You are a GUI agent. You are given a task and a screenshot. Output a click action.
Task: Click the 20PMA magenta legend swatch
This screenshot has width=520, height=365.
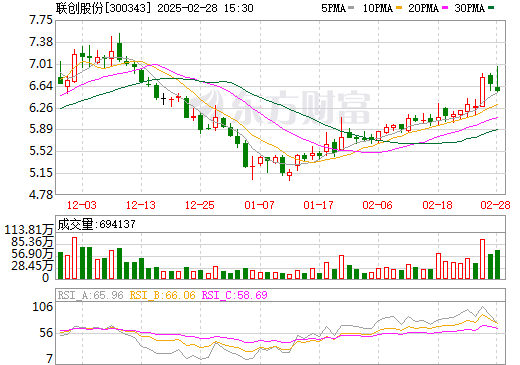[x=445, y=8]
